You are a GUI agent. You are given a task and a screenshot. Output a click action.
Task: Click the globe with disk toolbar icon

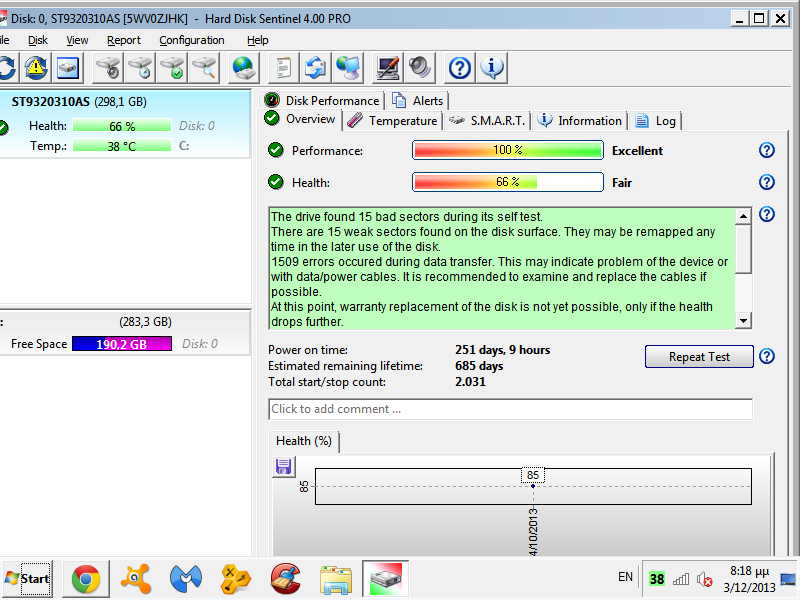coord(243,67)
